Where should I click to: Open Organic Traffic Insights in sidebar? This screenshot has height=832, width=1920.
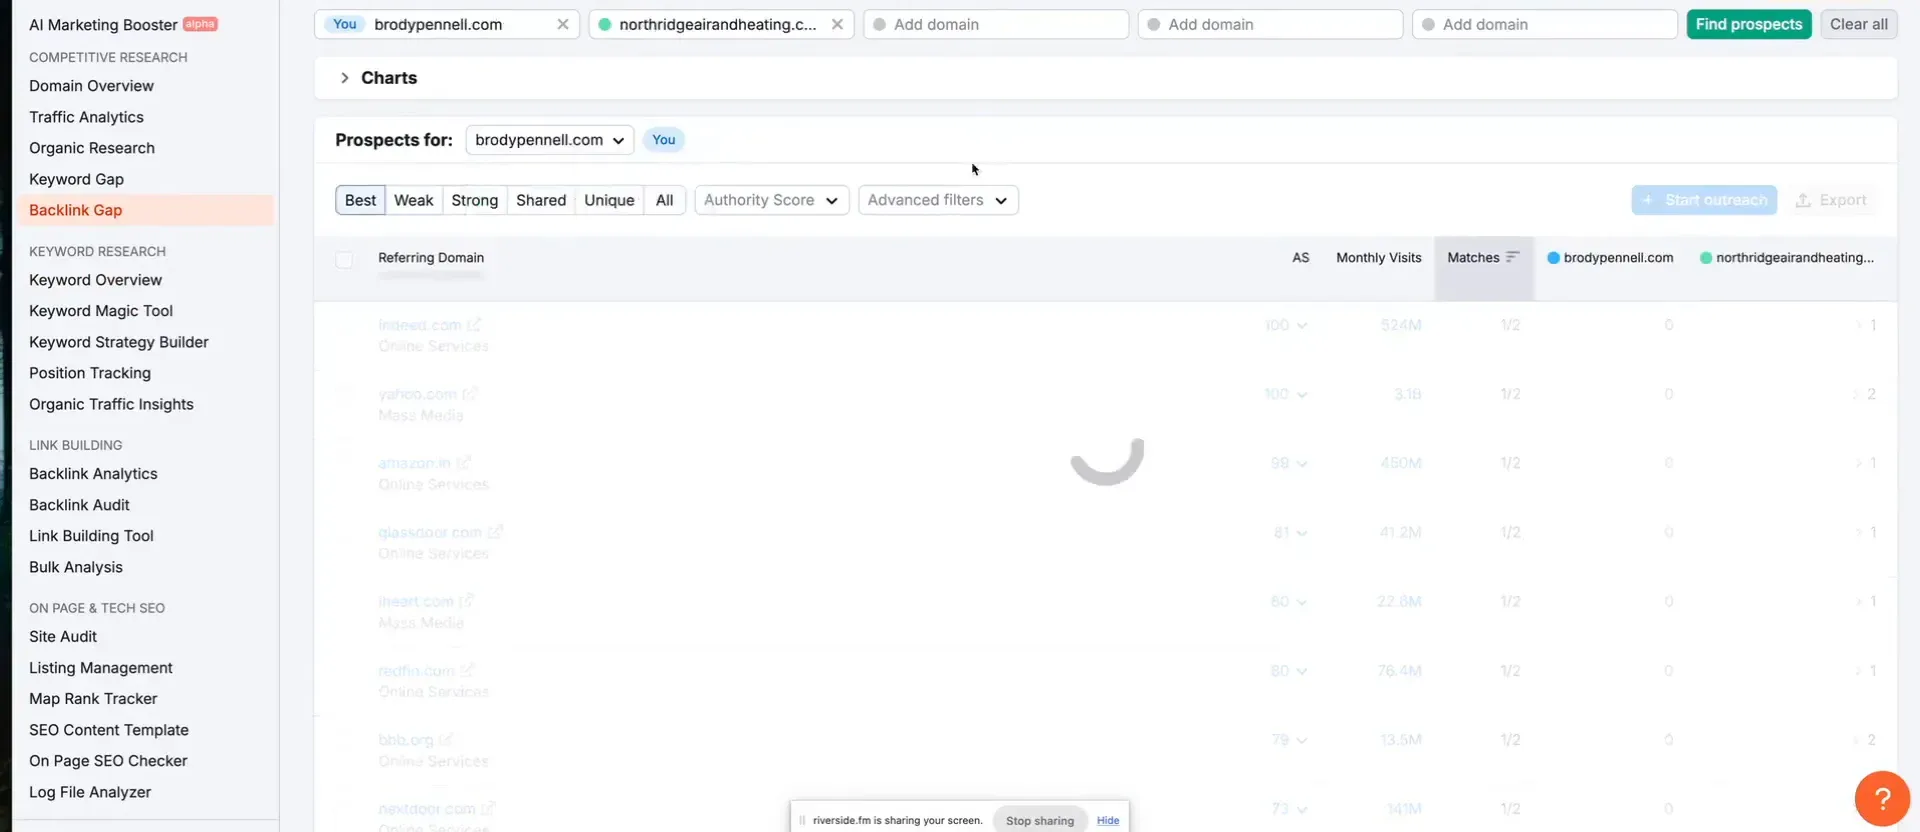click(x=111, y=404)
